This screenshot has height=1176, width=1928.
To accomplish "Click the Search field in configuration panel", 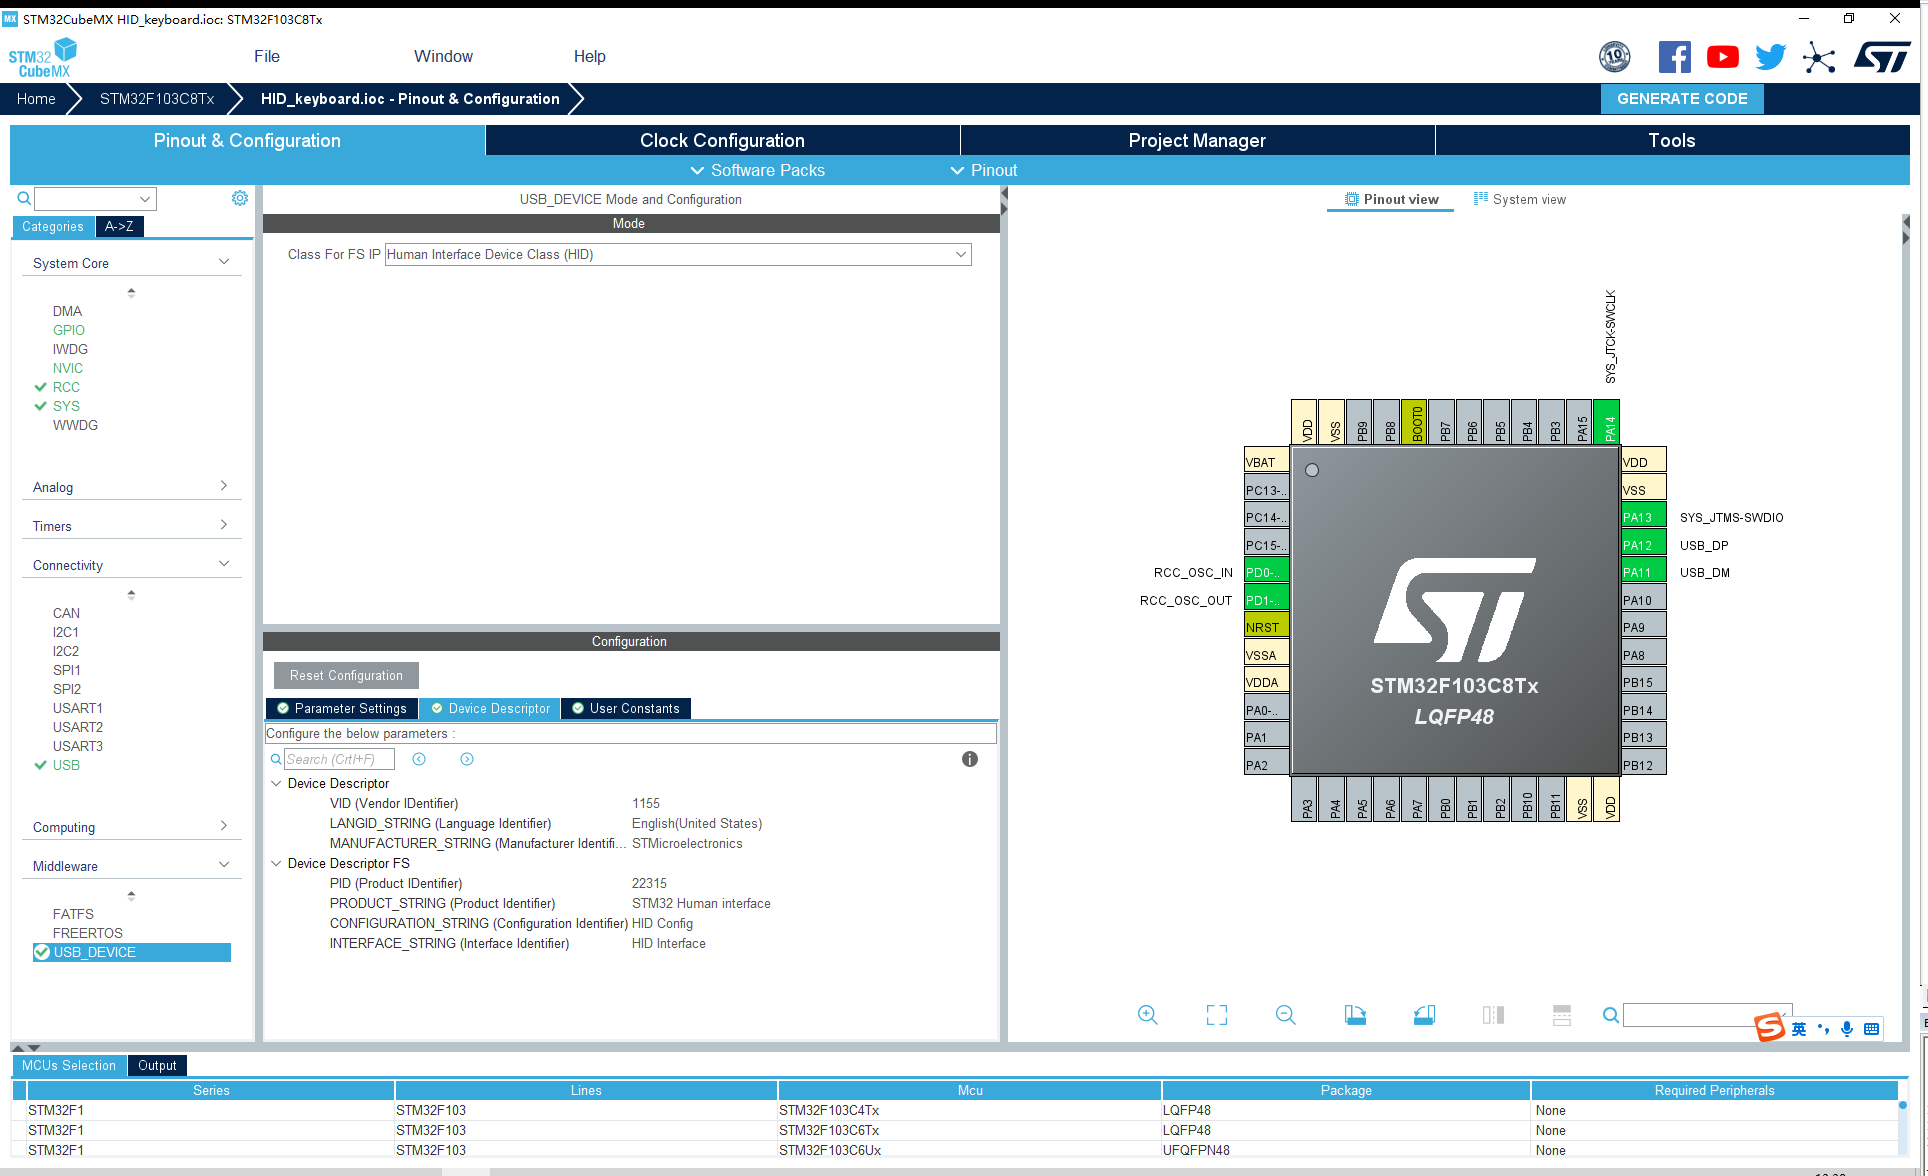I will click(x=335, y=757).
